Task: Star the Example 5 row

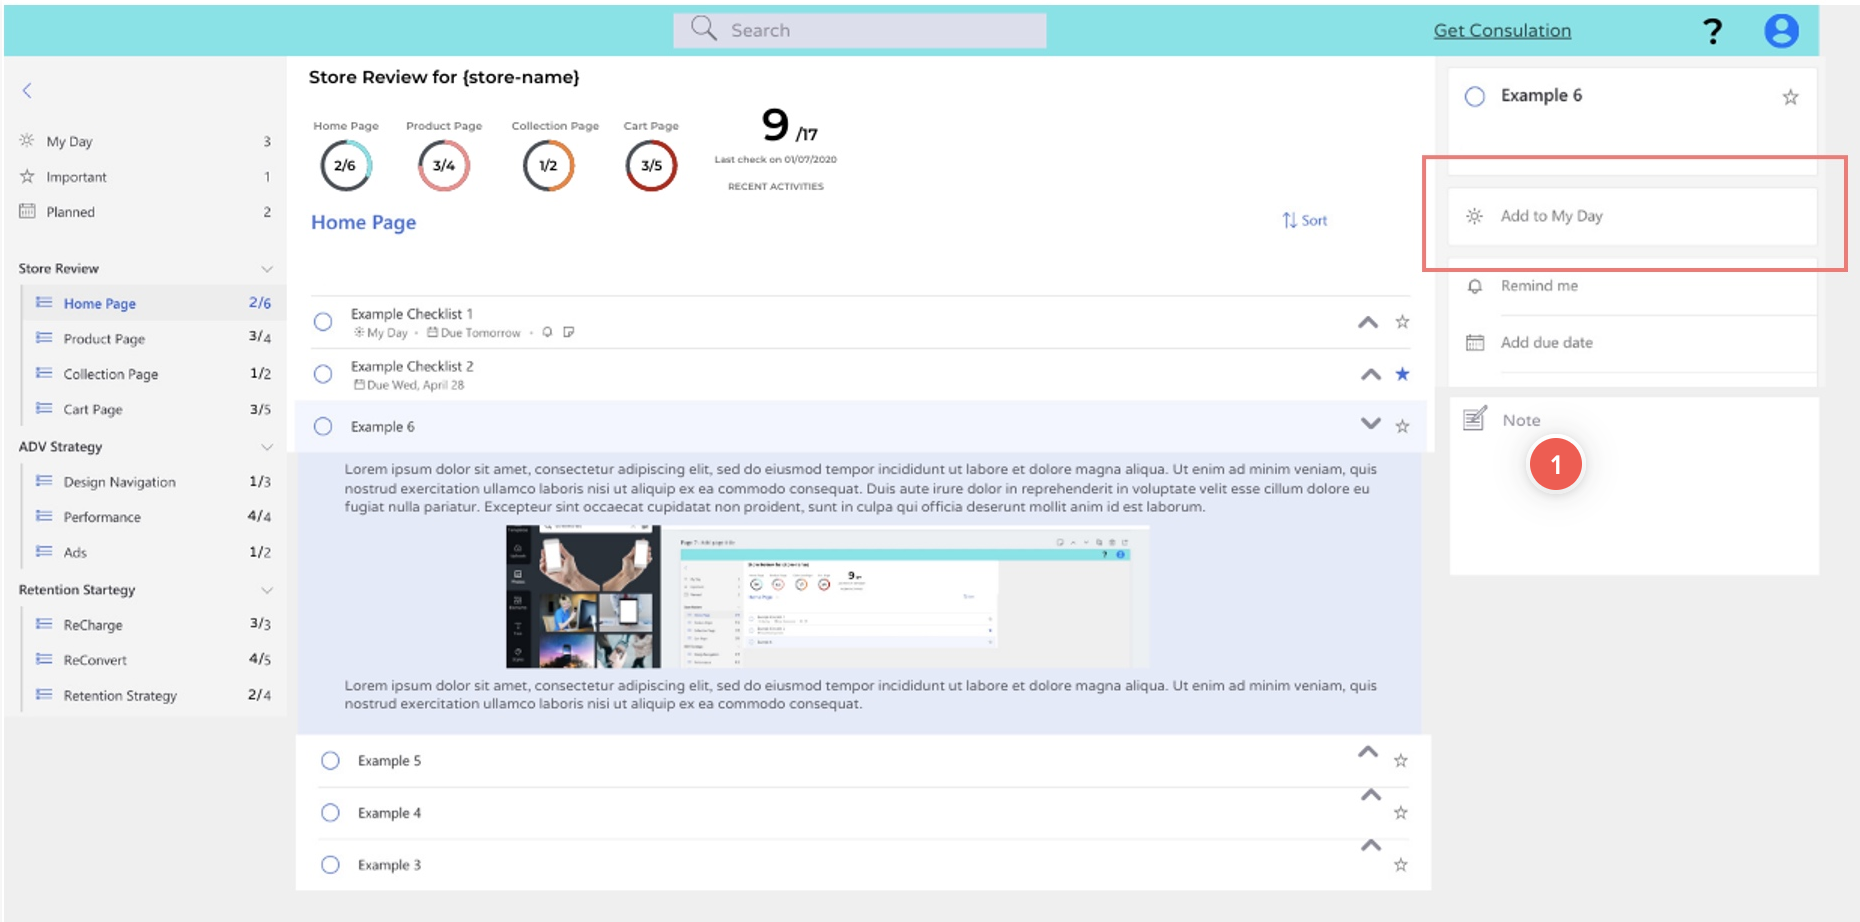Action: tap(1400, 761)
